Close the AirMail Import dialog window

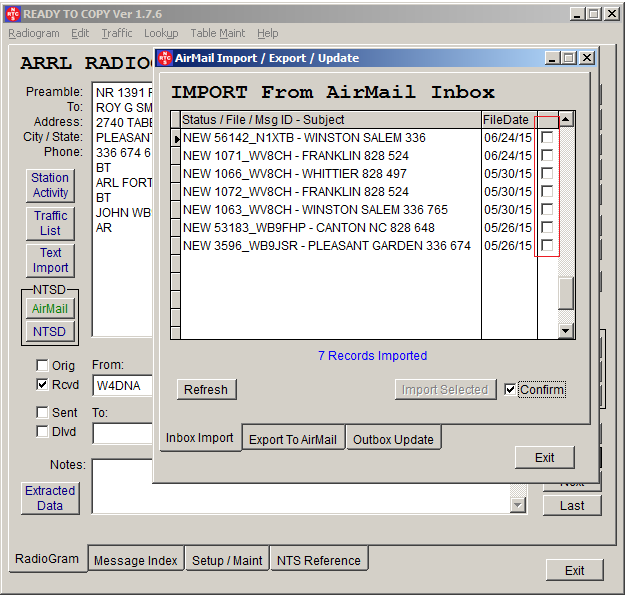pyautogui.click(x=587, y=58)
